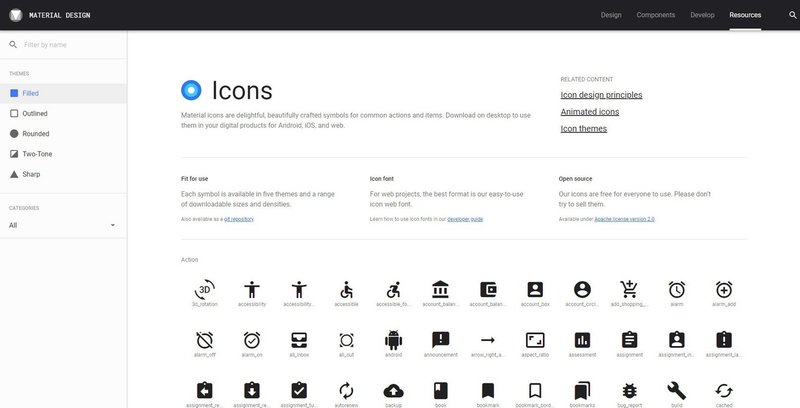Click the Material Design logo icon
This screenshot has width=800, height=408.
pyautogui.click(x=16, y=15)
